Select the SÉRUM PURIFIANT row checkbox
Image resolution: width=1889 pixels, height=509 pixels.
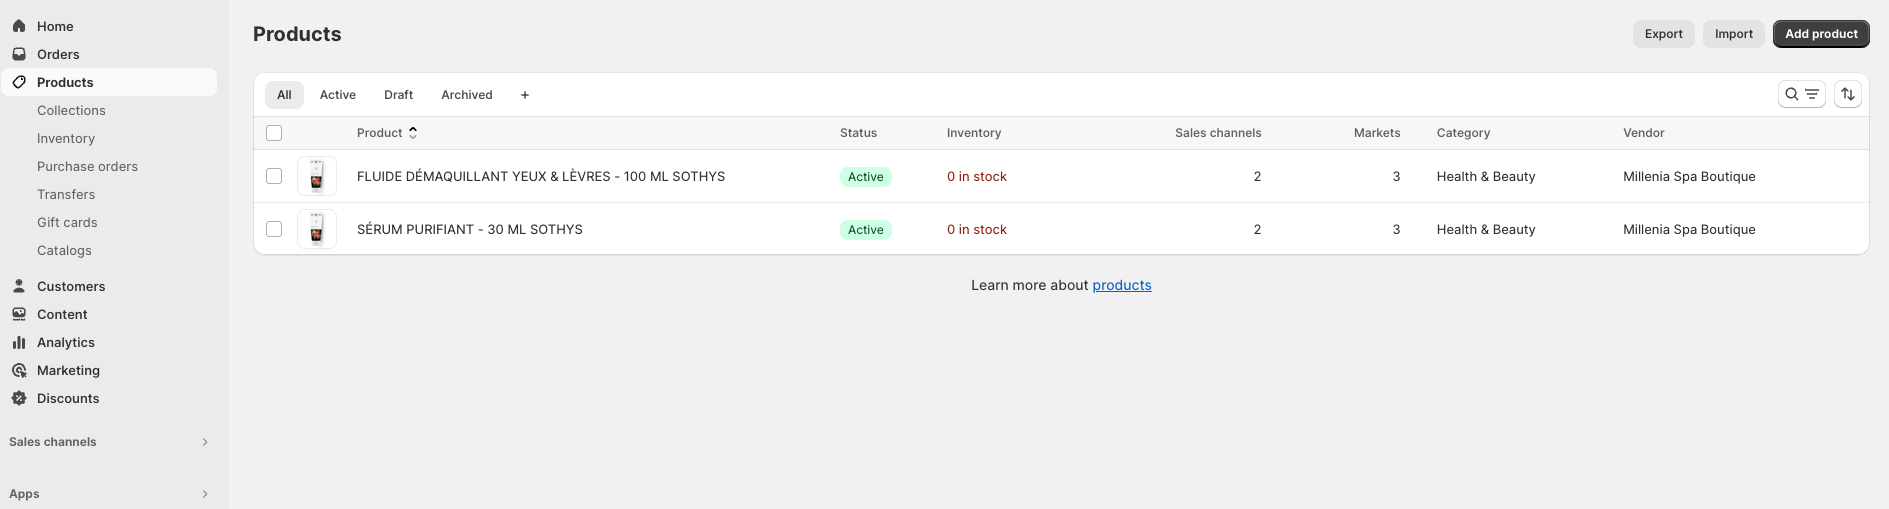pyautogui.click(x=274, y=229)
